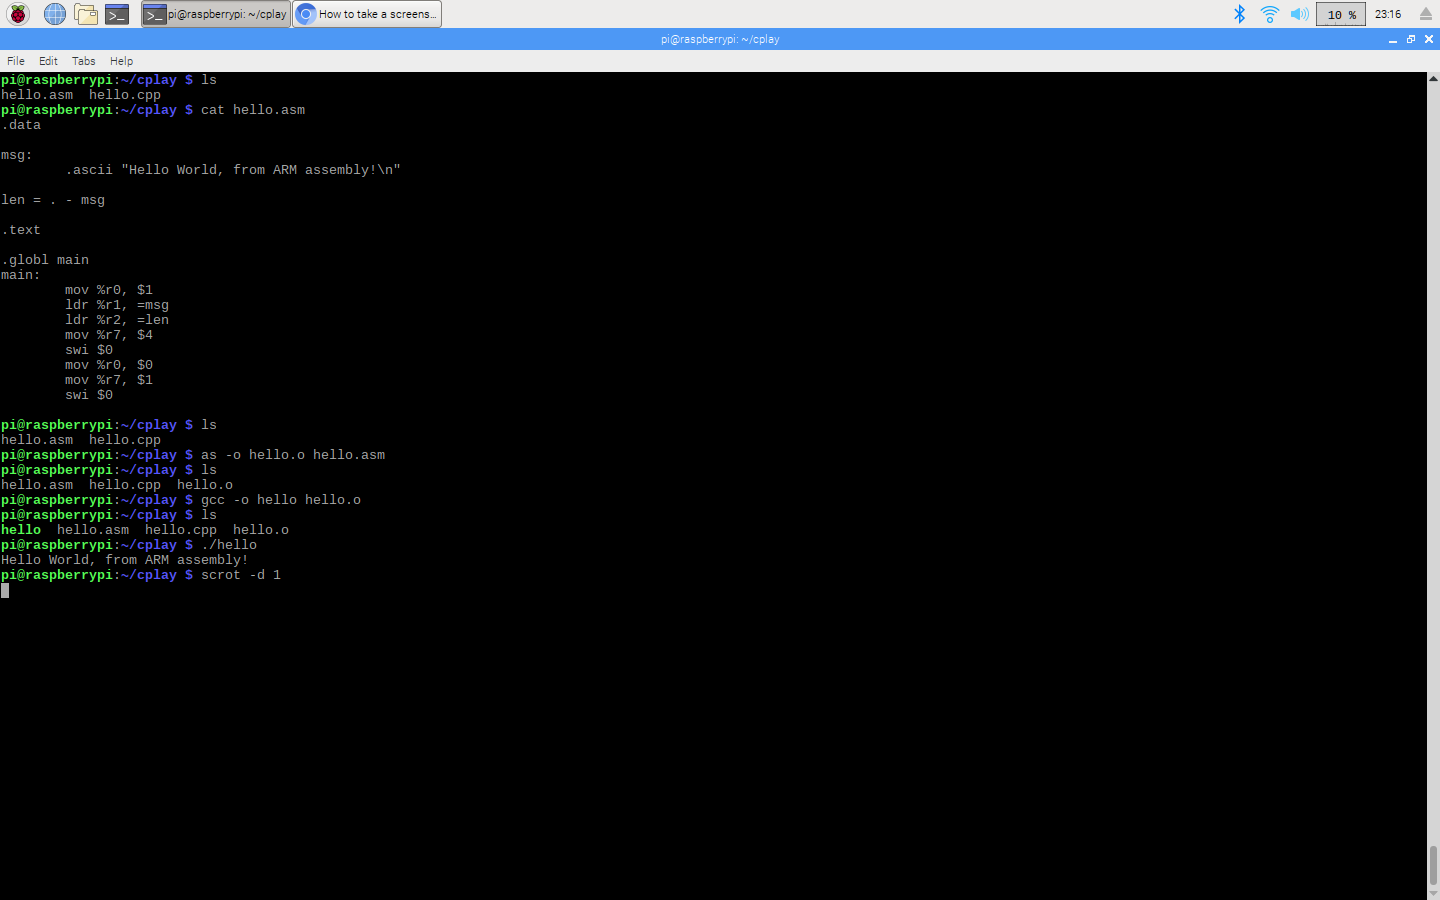The height and width of the screenshot is (900, 1440).
Task: Open the Edit menu
Action: 48,61
